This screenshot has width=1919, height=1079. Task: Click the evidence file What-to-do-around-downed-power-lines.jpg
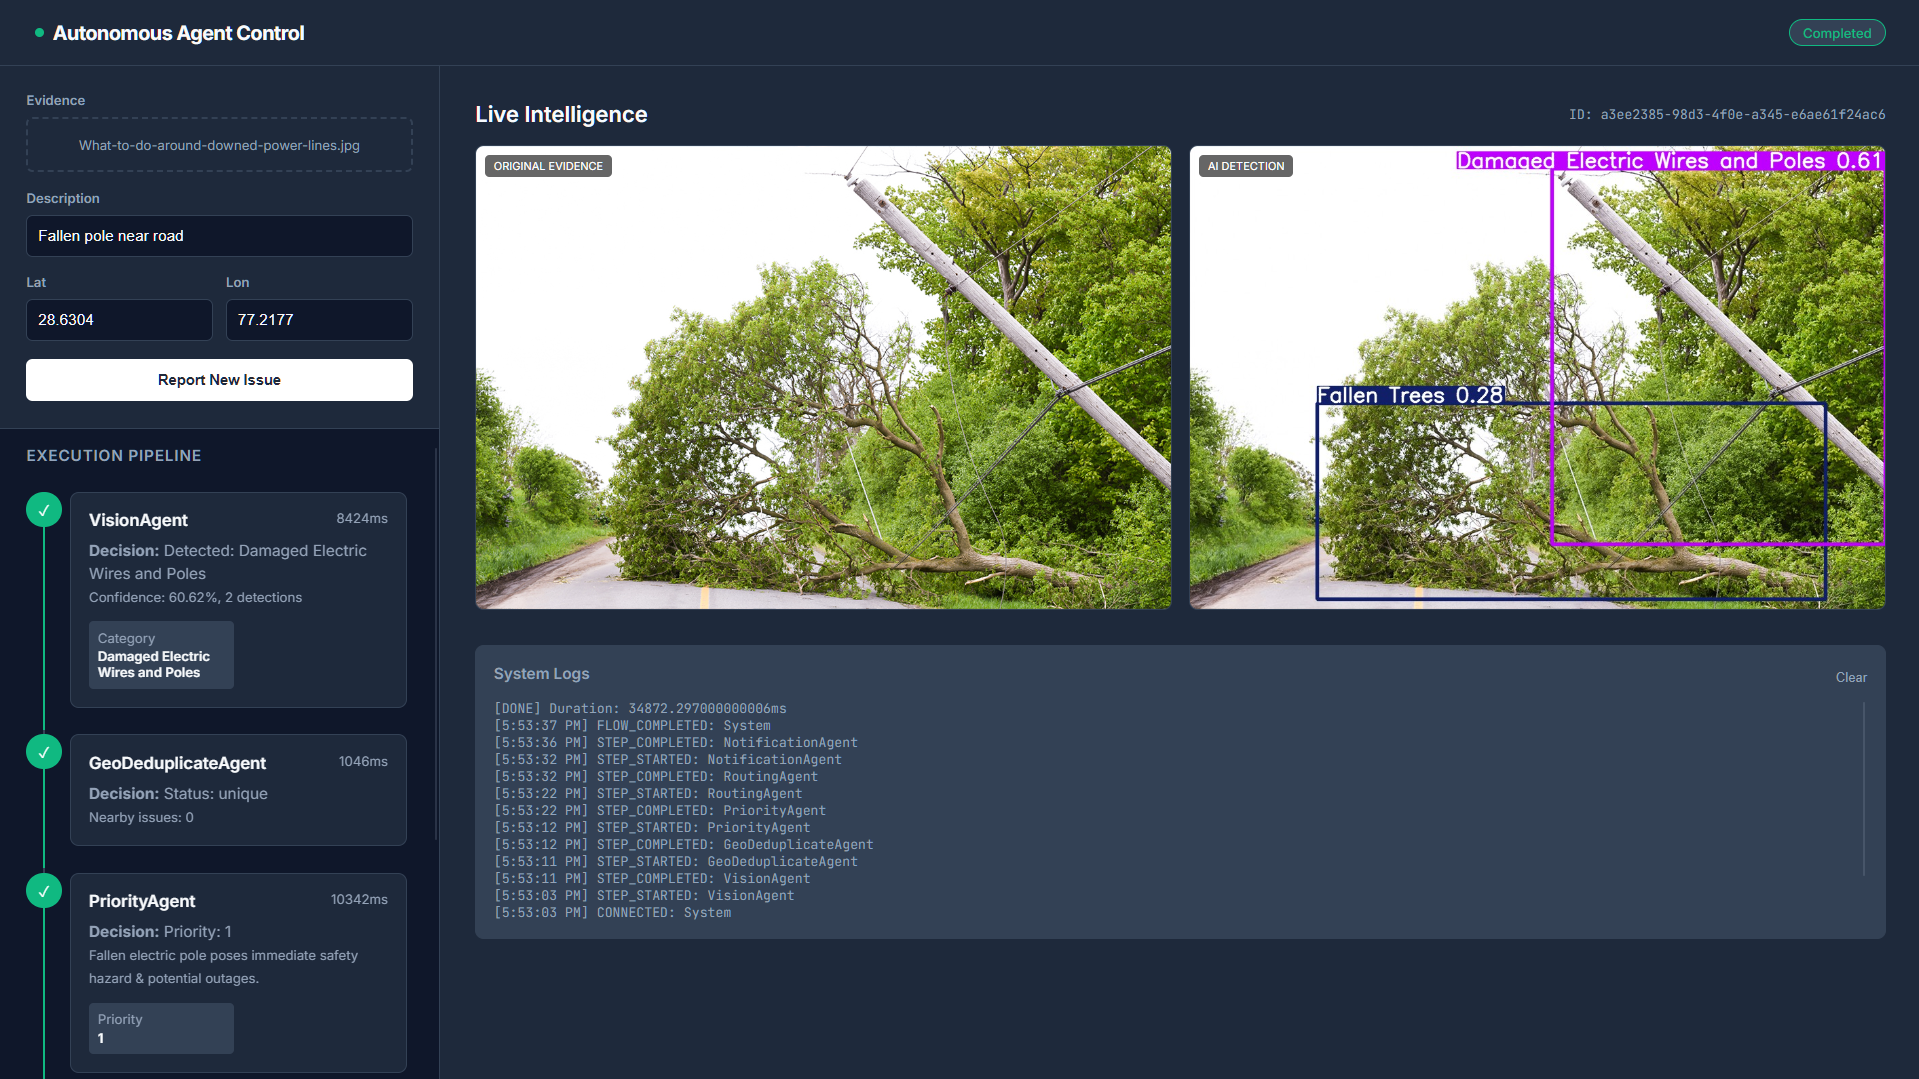[219, 144]
